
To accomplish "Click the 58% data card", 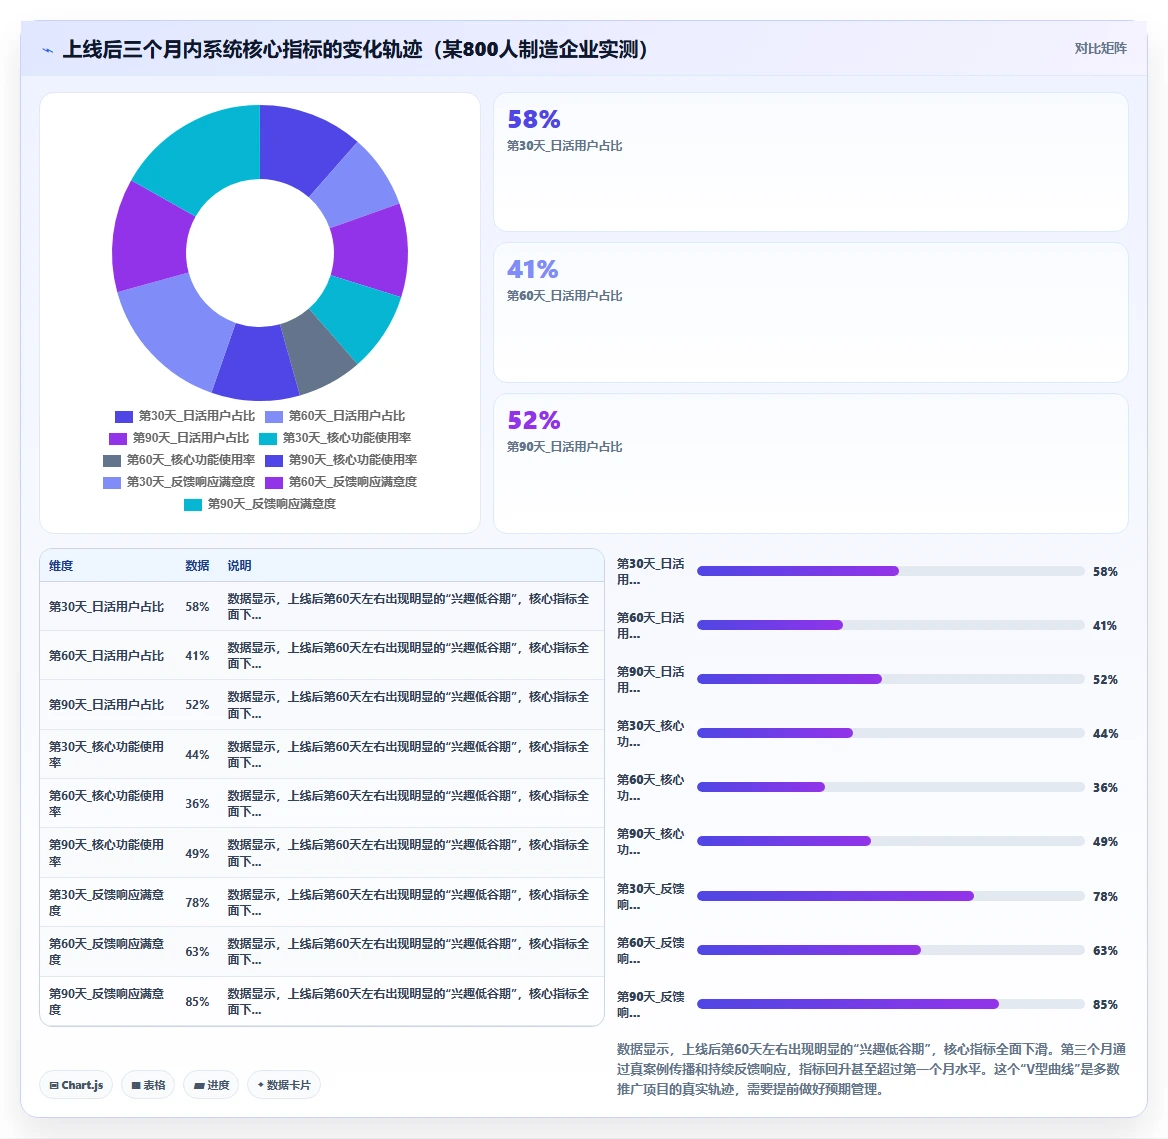I will pyautogui.click(x=810, y=162).
